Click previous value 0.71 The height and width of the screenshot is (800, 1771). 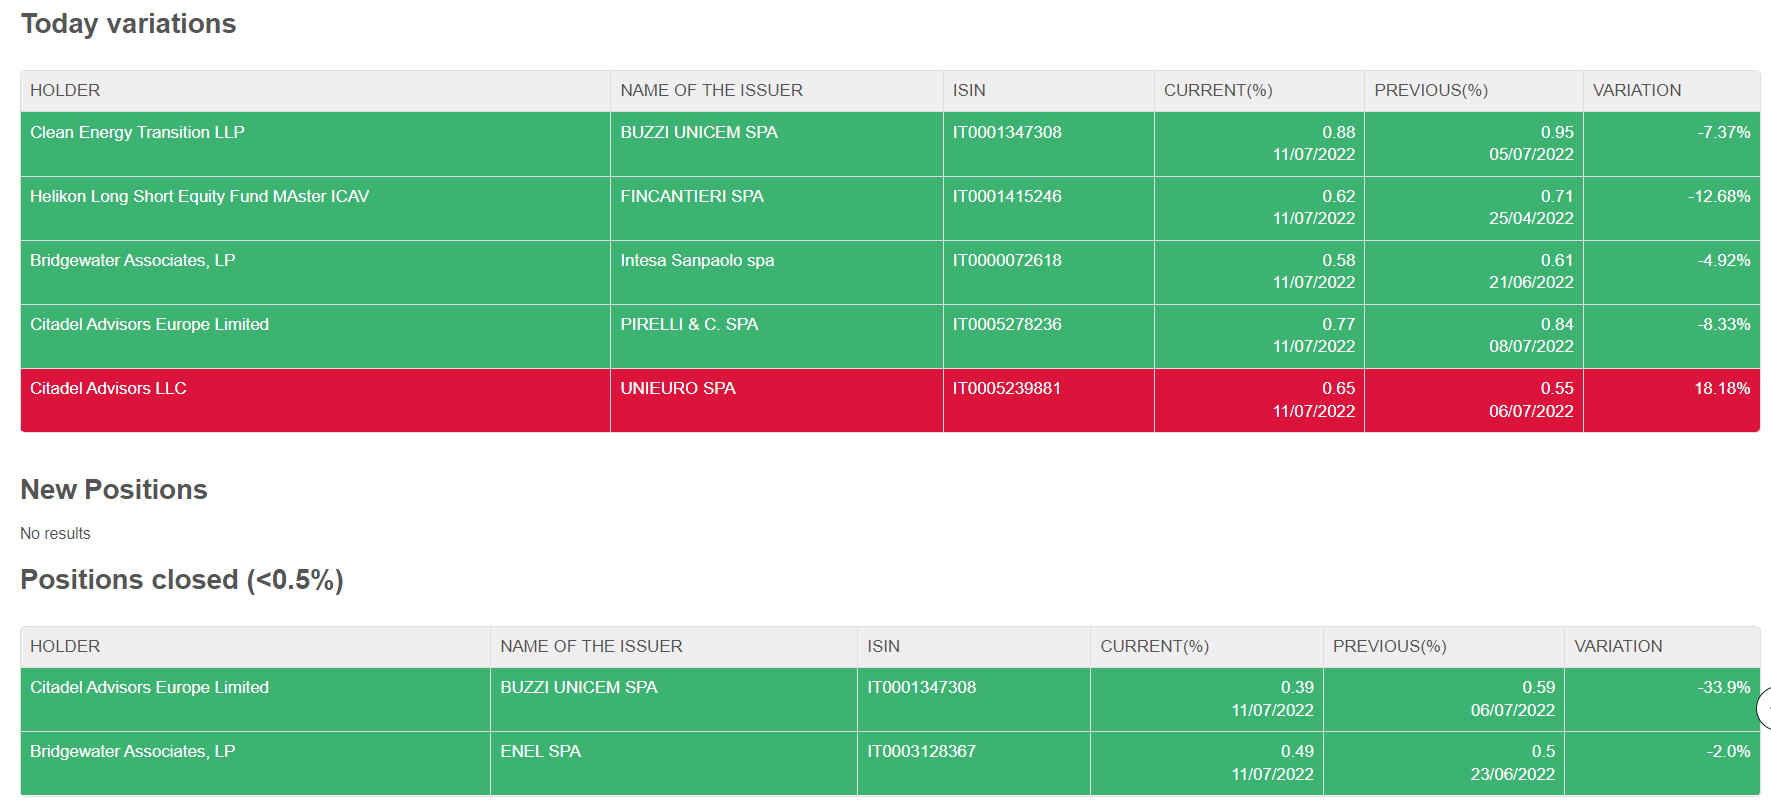pos(1557,196)
